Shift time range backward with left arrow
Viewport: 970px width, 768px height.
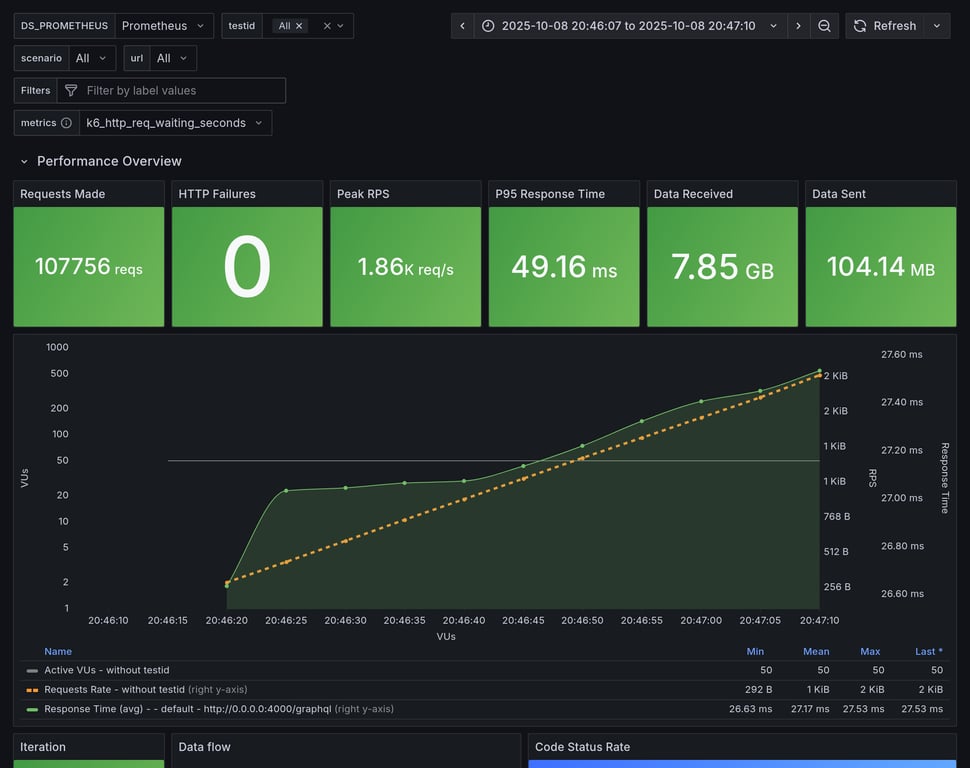(462, 26)
